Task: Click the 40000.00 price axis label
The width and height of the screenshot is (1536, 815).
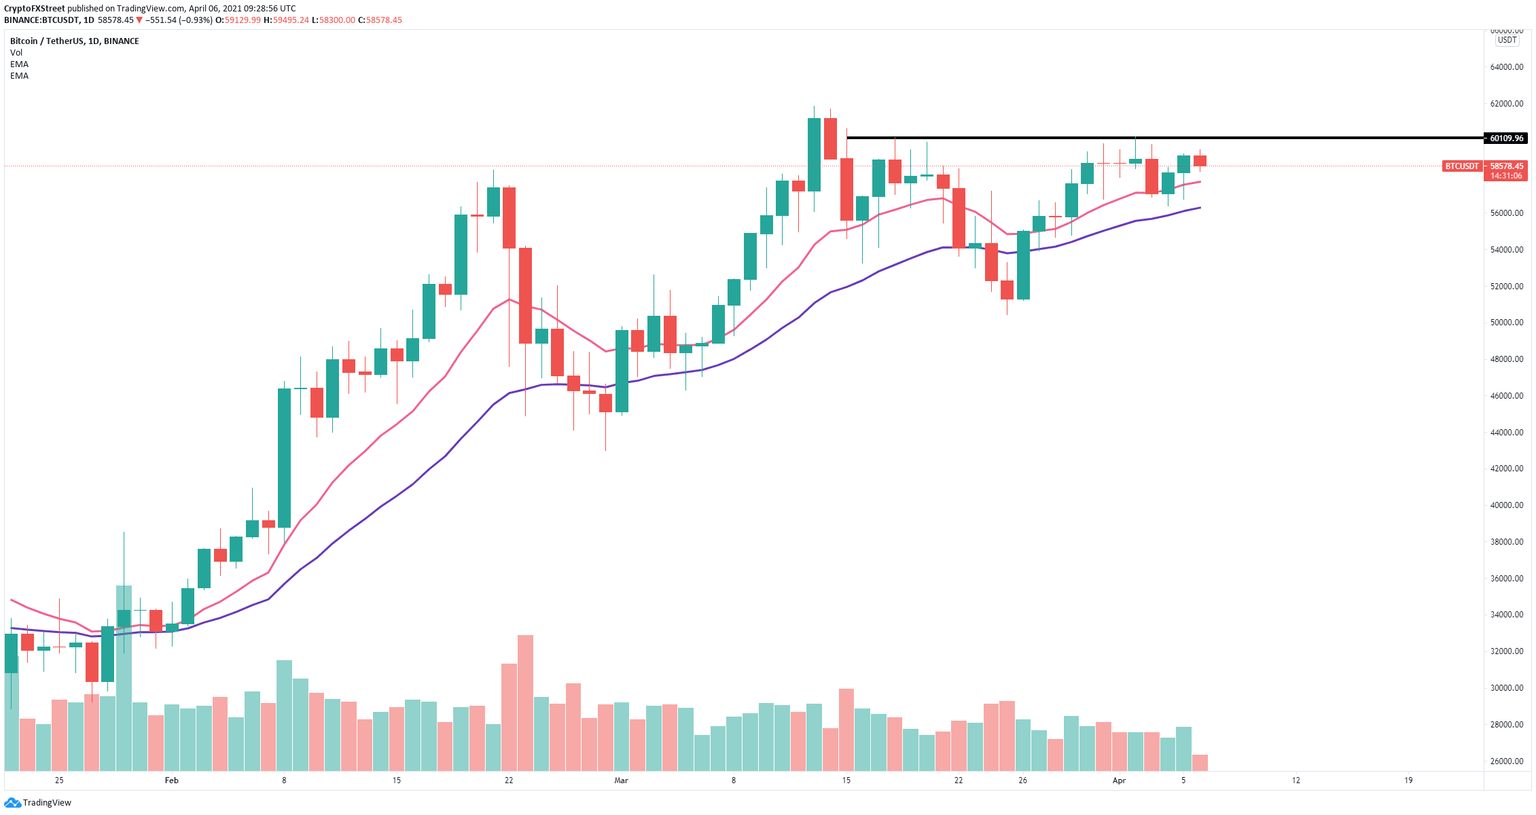Action: 1506,505
